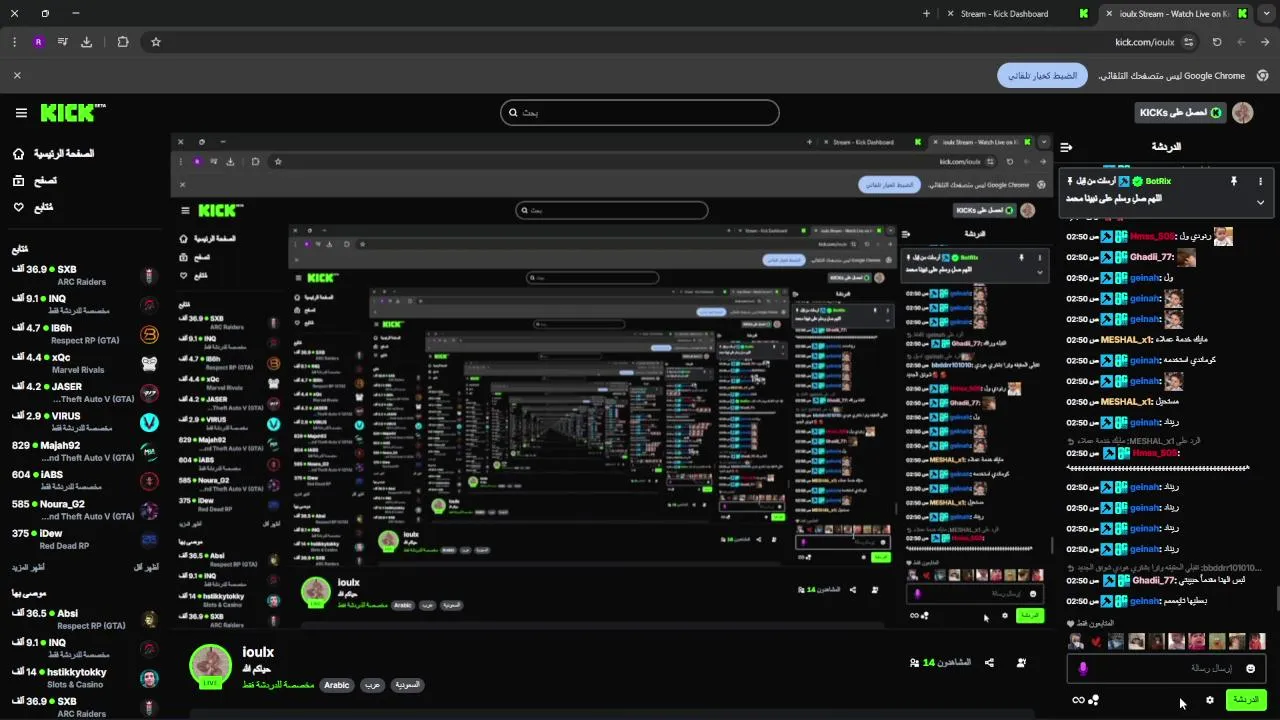Open the Kick hamburger menu
Viewport: 1280px width, 720px height.
tap(21, 113)
